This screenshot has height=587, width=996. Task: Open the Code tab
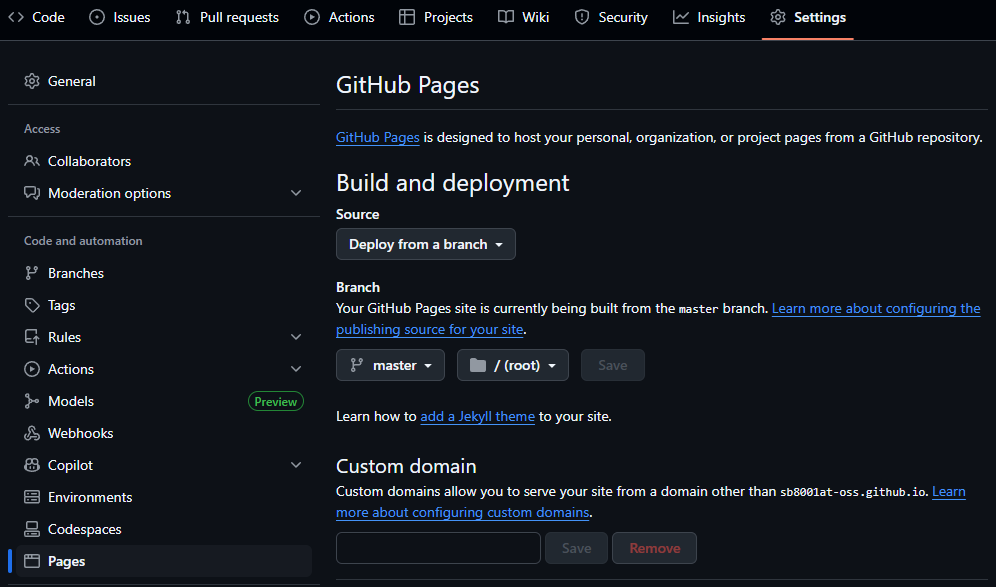point(36,17)
